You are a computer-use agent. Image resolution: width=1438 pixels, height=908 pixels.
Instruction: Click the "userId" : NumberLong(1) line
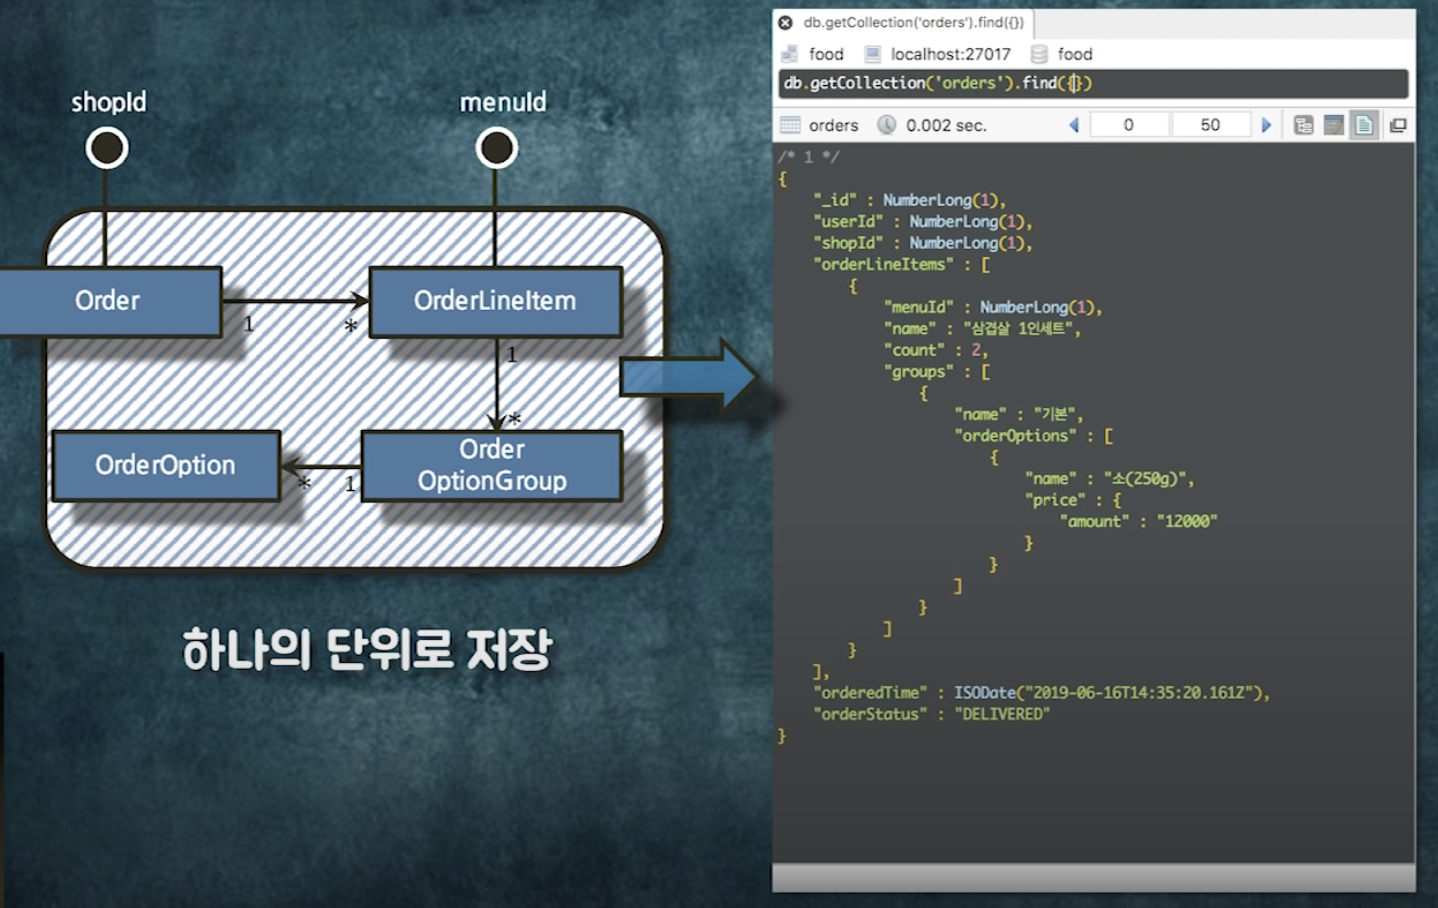click(x=922, y=221)
